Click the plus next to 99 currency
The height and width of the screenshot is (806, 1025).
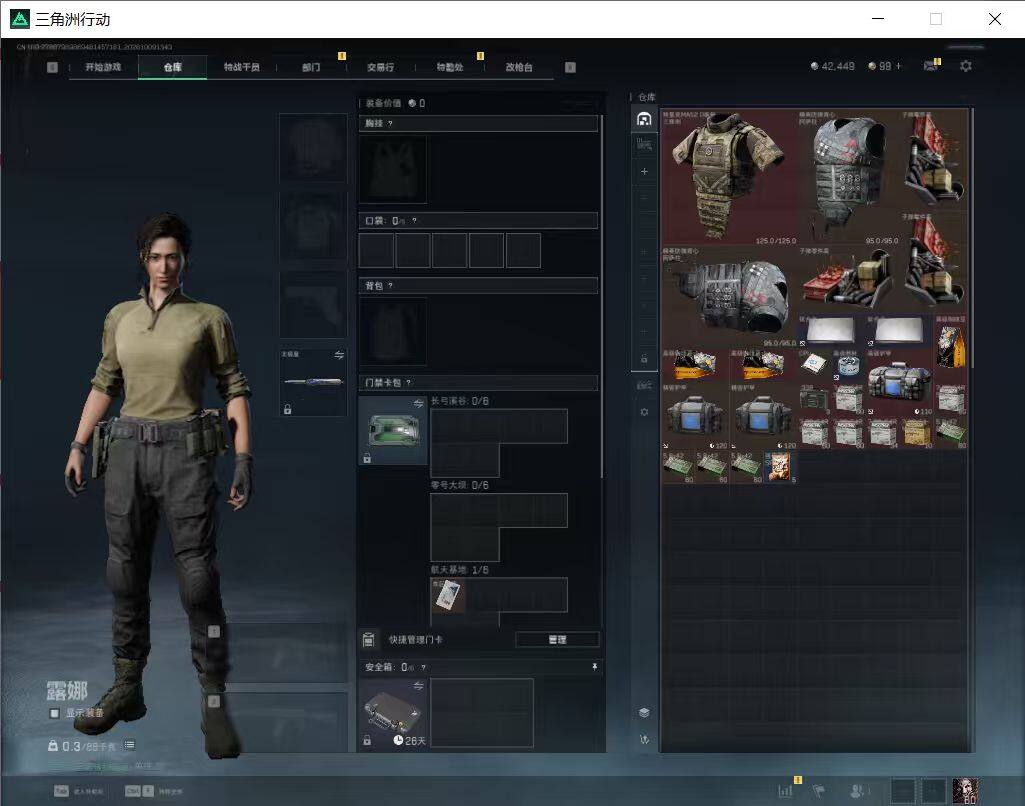[x=899, y=66]
